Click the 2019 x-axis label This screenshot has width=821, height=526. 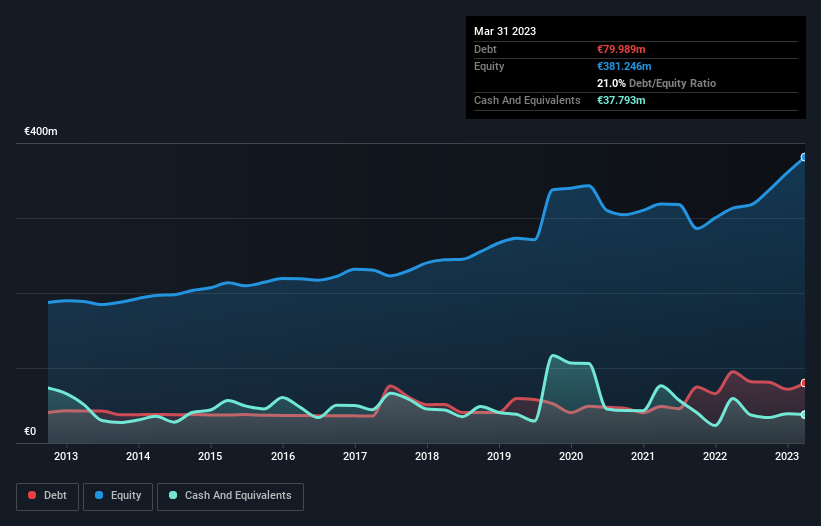(499, 456)
